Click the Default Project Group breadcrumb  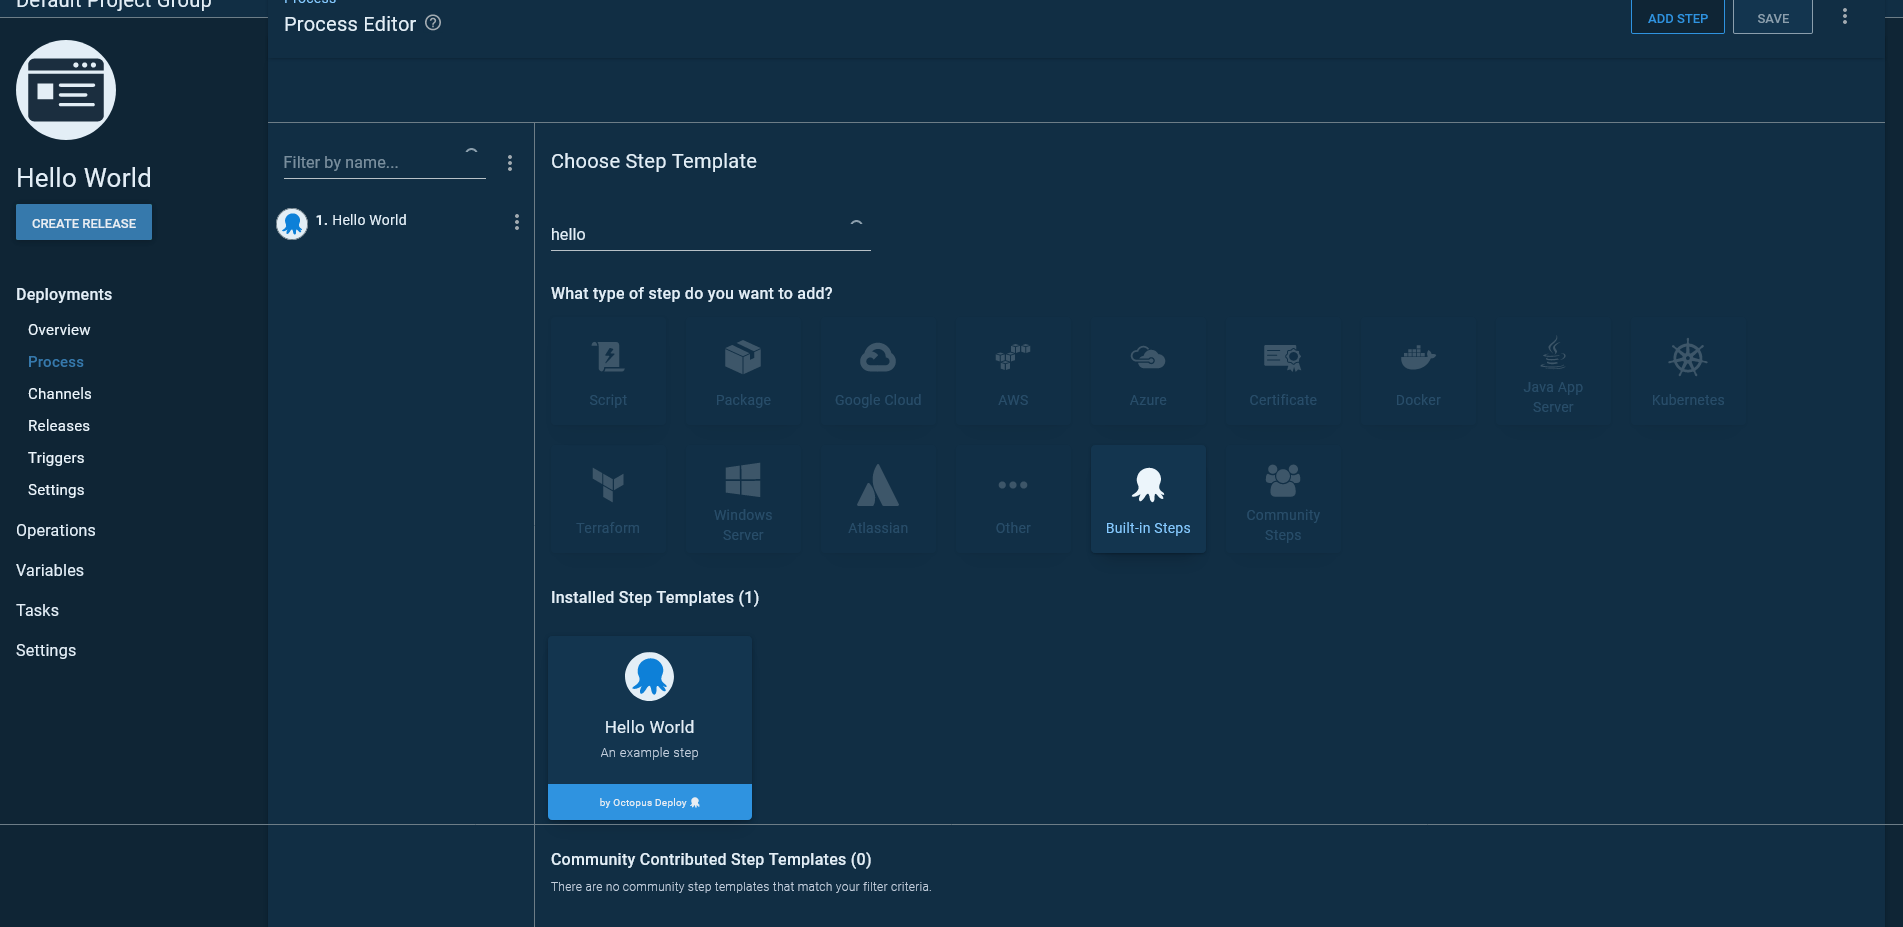(114, 4)
